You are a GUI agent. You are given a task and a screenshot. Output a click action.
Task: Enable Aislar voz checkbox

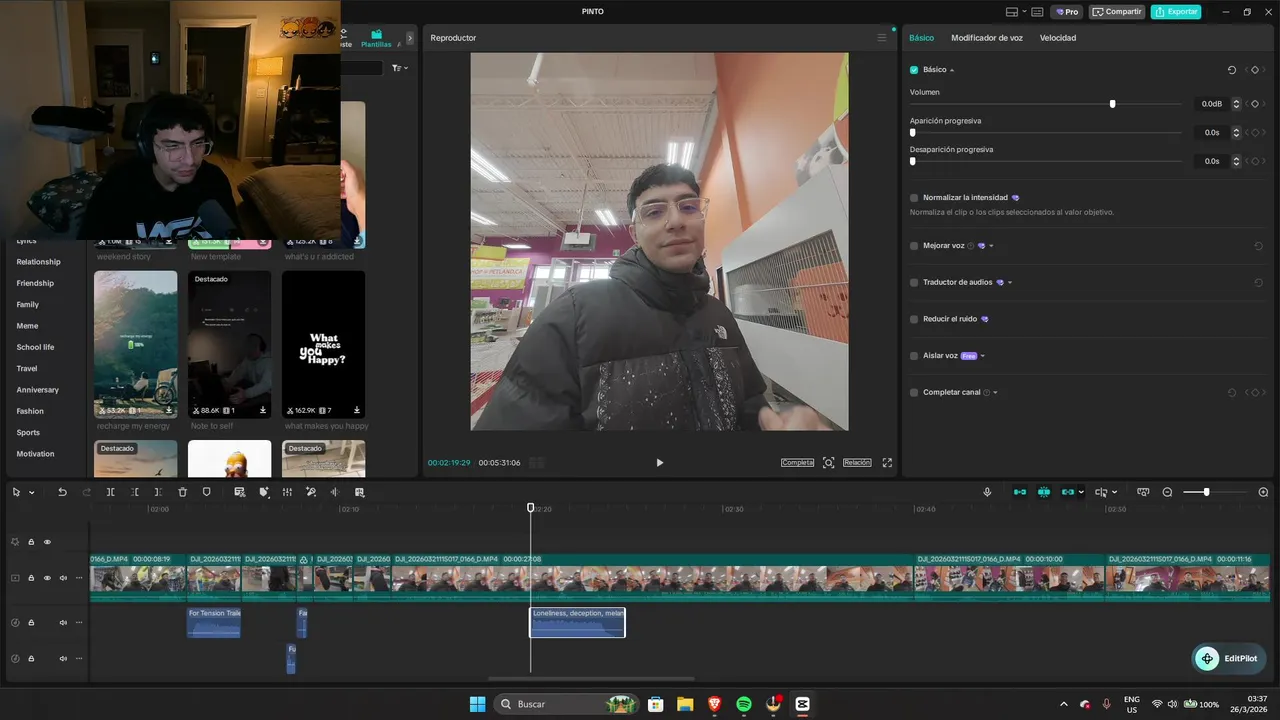pyautogui.click(x=914, y=356)
